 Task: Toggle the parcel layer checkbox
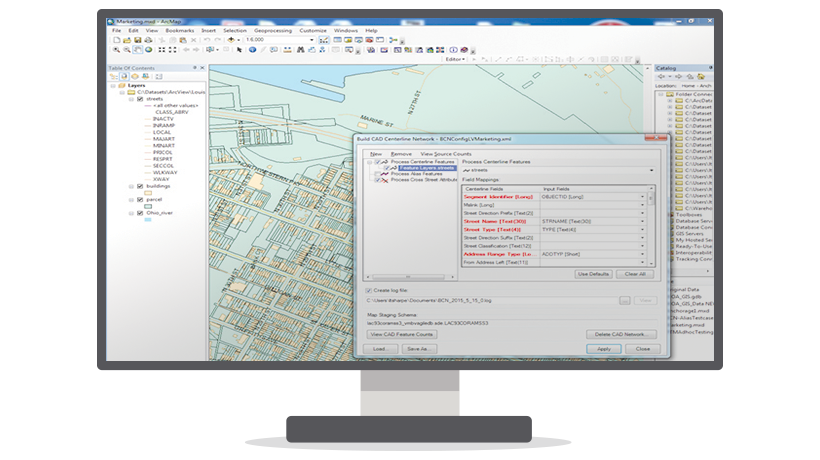140,200
